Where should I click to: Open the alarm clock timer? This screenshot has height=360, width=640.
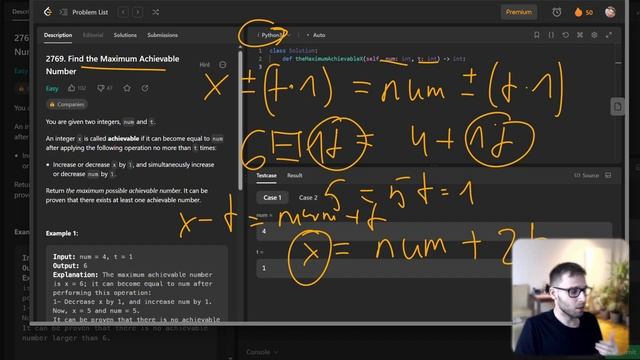[x=556, y=12]
